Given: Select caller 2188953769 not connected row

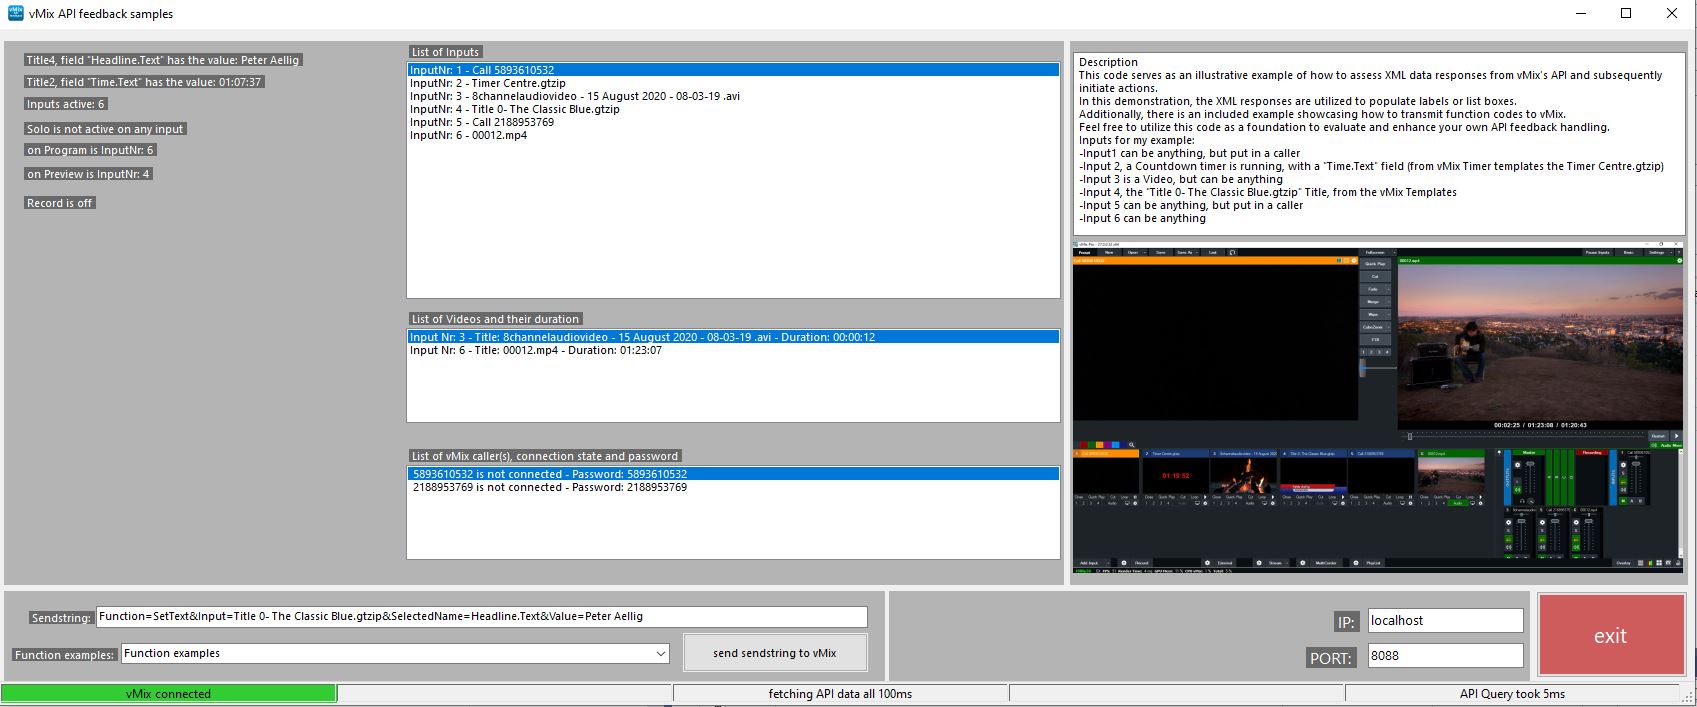Looking at the screenshot, I should (550, 487).
